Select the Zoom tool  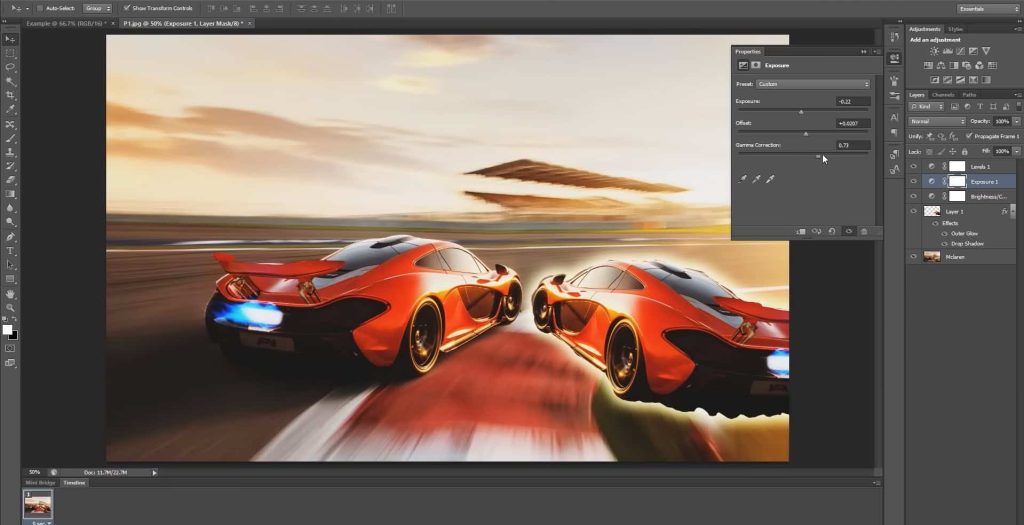[x=10, y=308]
